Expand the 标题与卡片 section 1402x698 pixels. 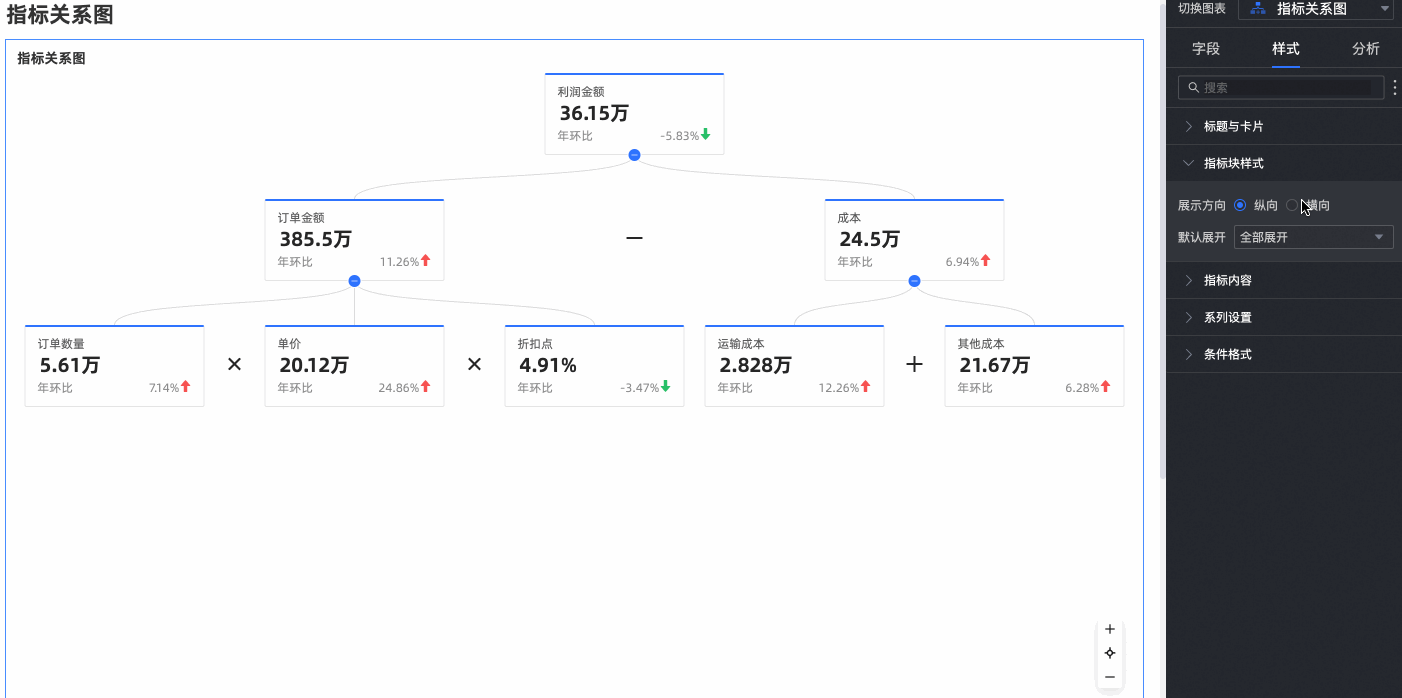coord(1234,126)
